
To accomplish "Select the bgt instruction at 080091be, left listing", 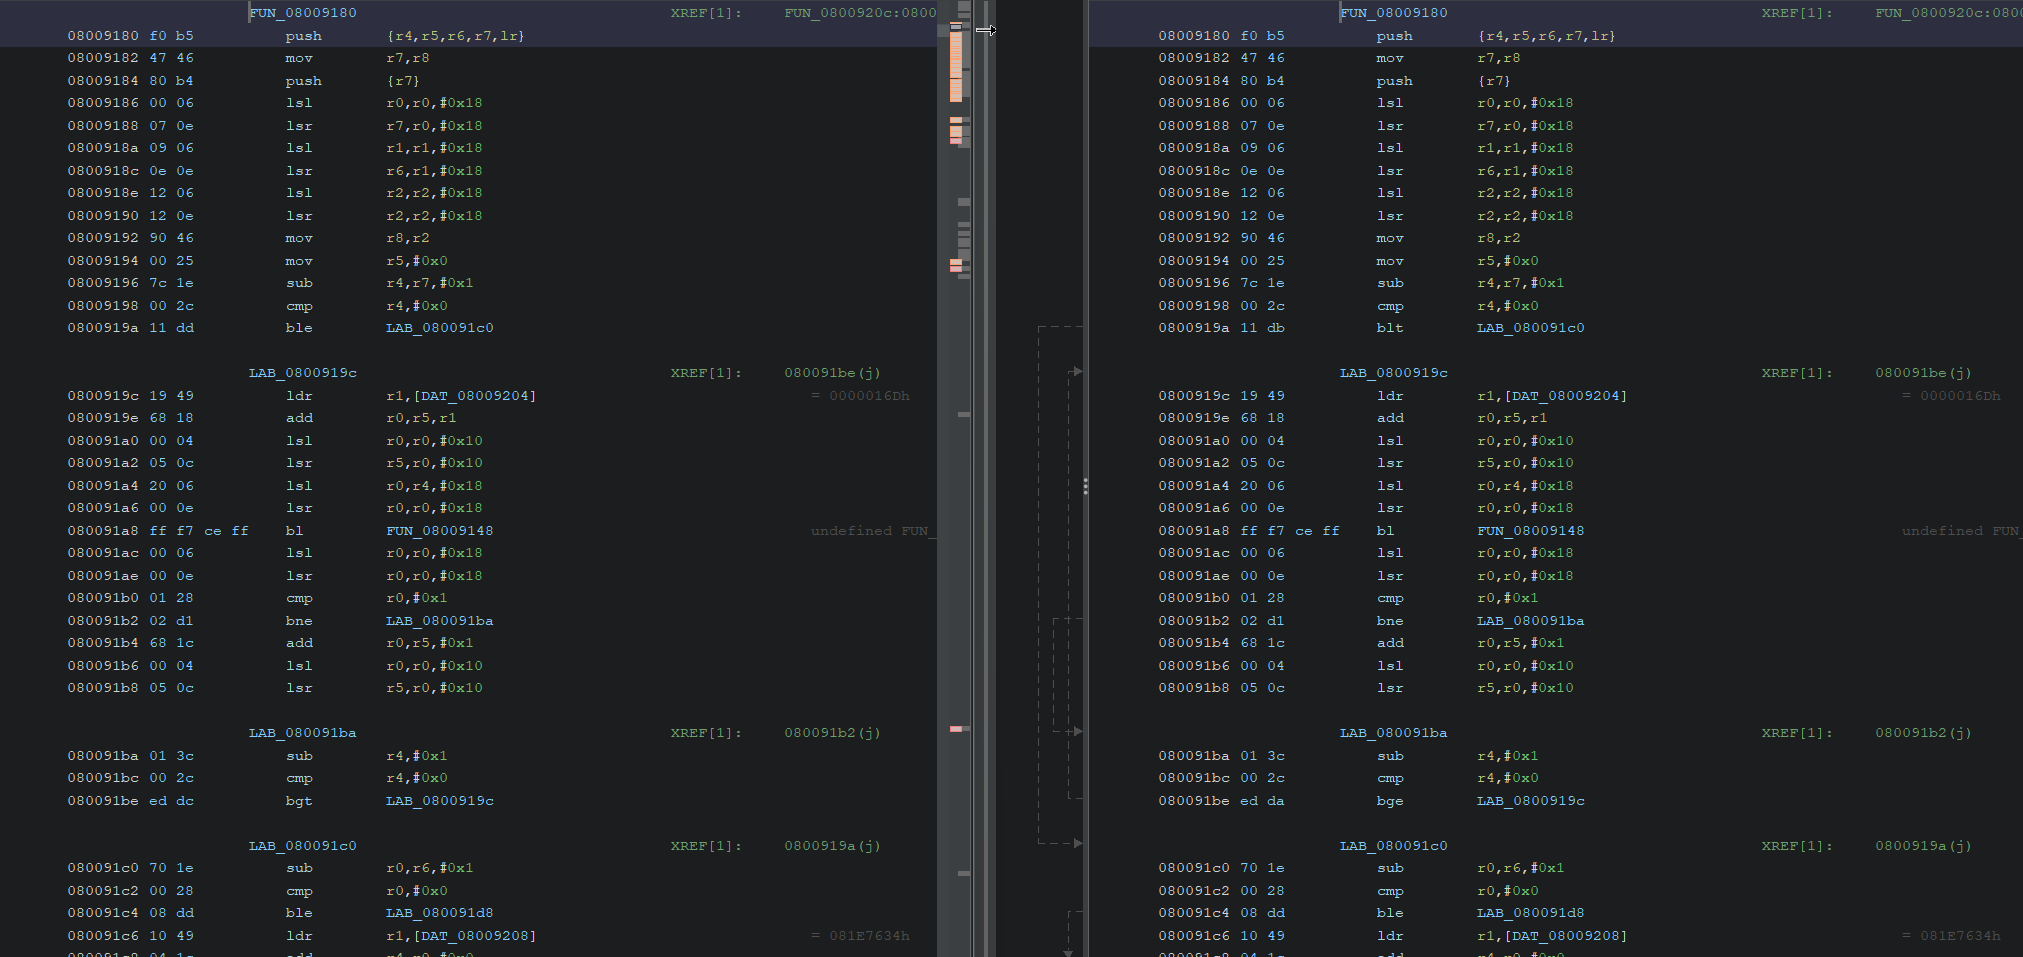I will [299, 801].
